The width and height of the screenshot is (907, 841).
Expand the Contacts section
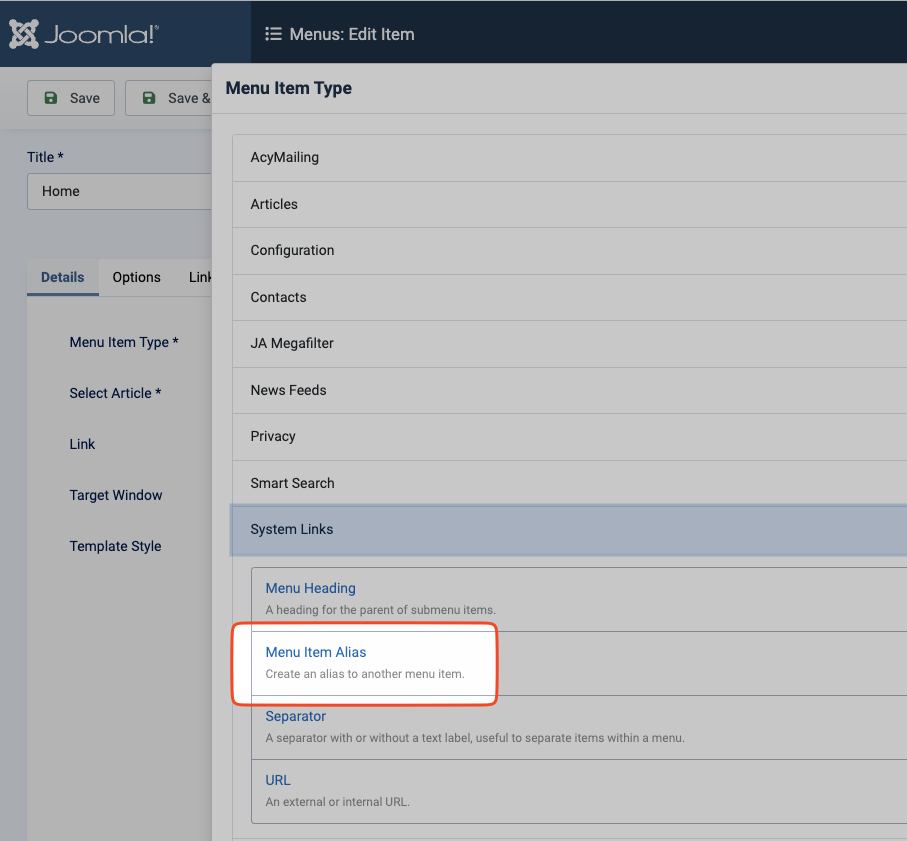(278, 297)
